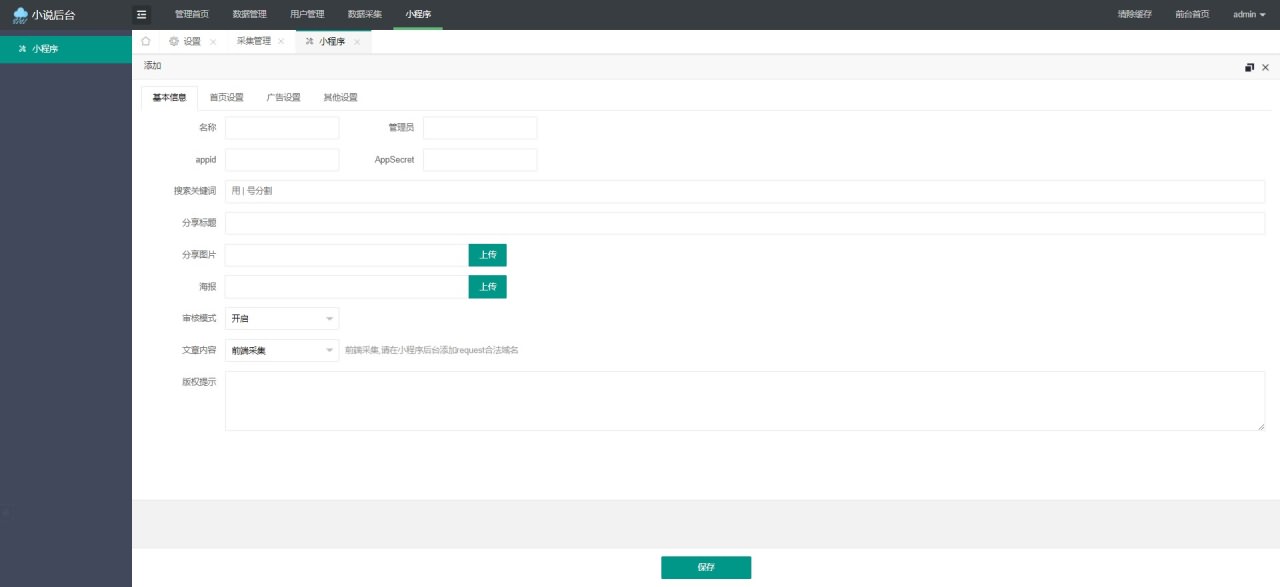Viewport: 1280px width, 587px height.
Task: Switch to the 首页设置 tab
Action: [226, 97]
